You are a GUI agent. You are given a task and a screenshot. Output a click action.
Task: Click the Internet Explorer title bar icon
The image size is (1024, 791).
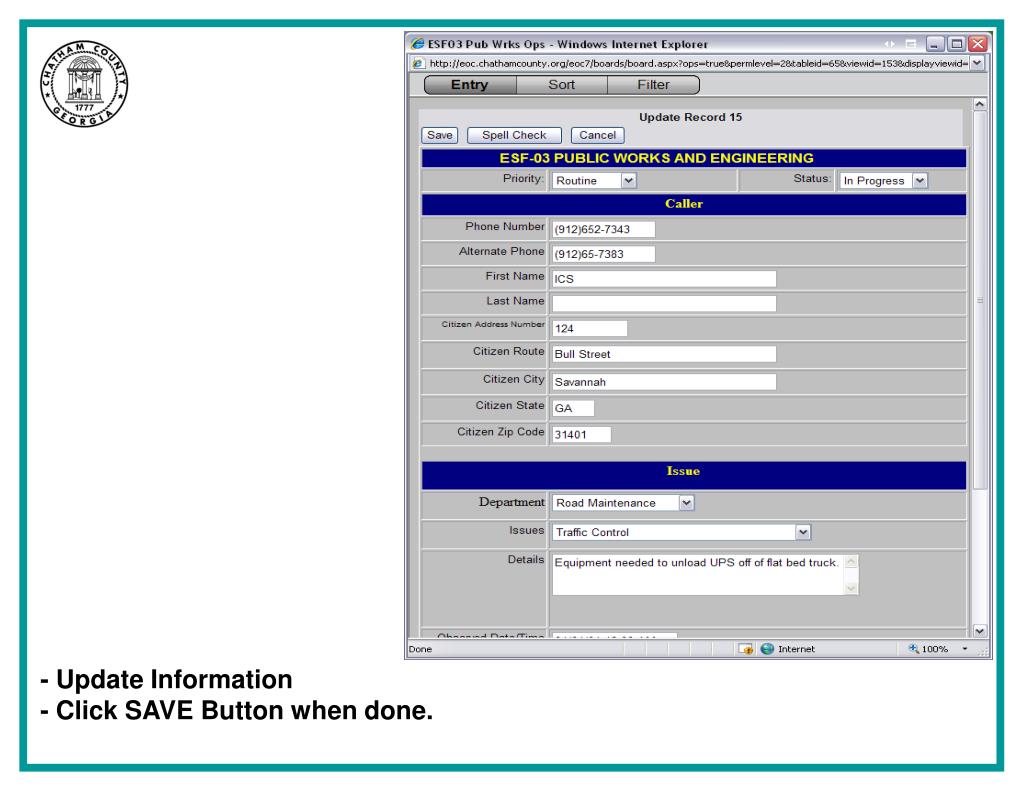coord(417,44)
